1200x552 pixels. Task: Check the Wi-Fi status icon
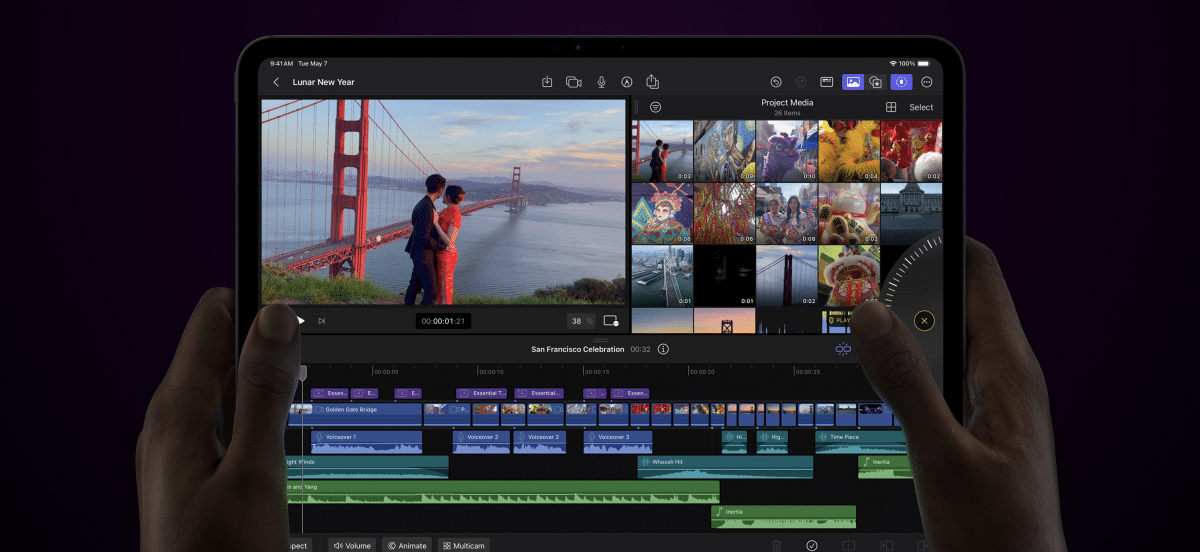point(893,63)
